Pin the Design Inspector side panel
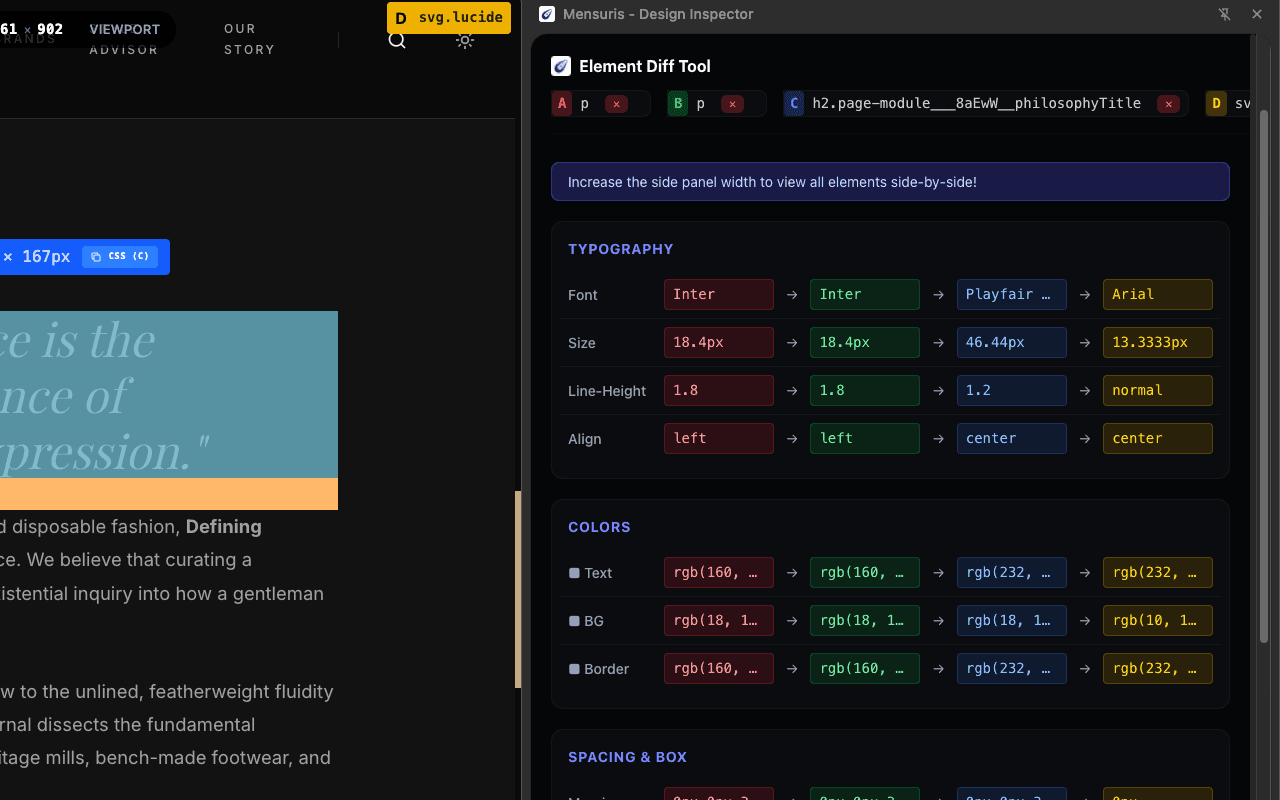This screenshot has height=800, width=1280. pos(1225,14)
